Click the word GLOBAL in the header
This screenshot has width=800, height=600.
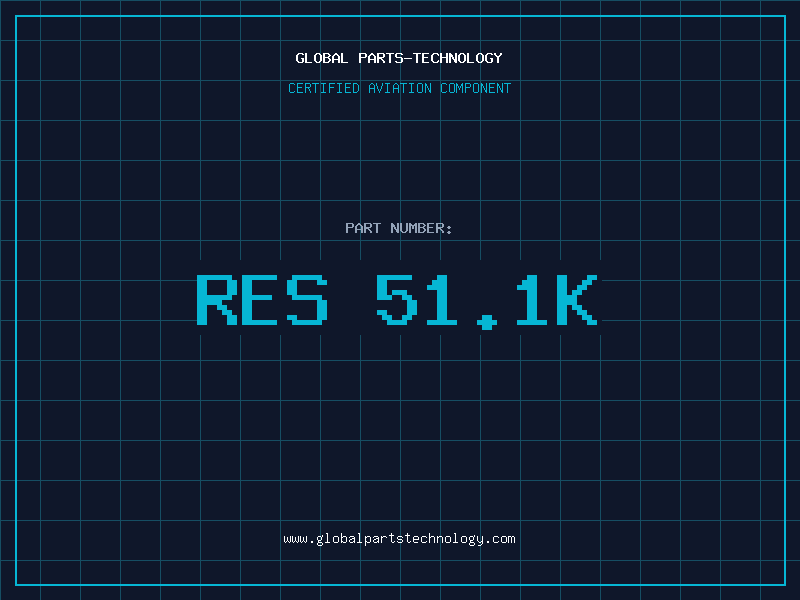[x=322, y=58]
